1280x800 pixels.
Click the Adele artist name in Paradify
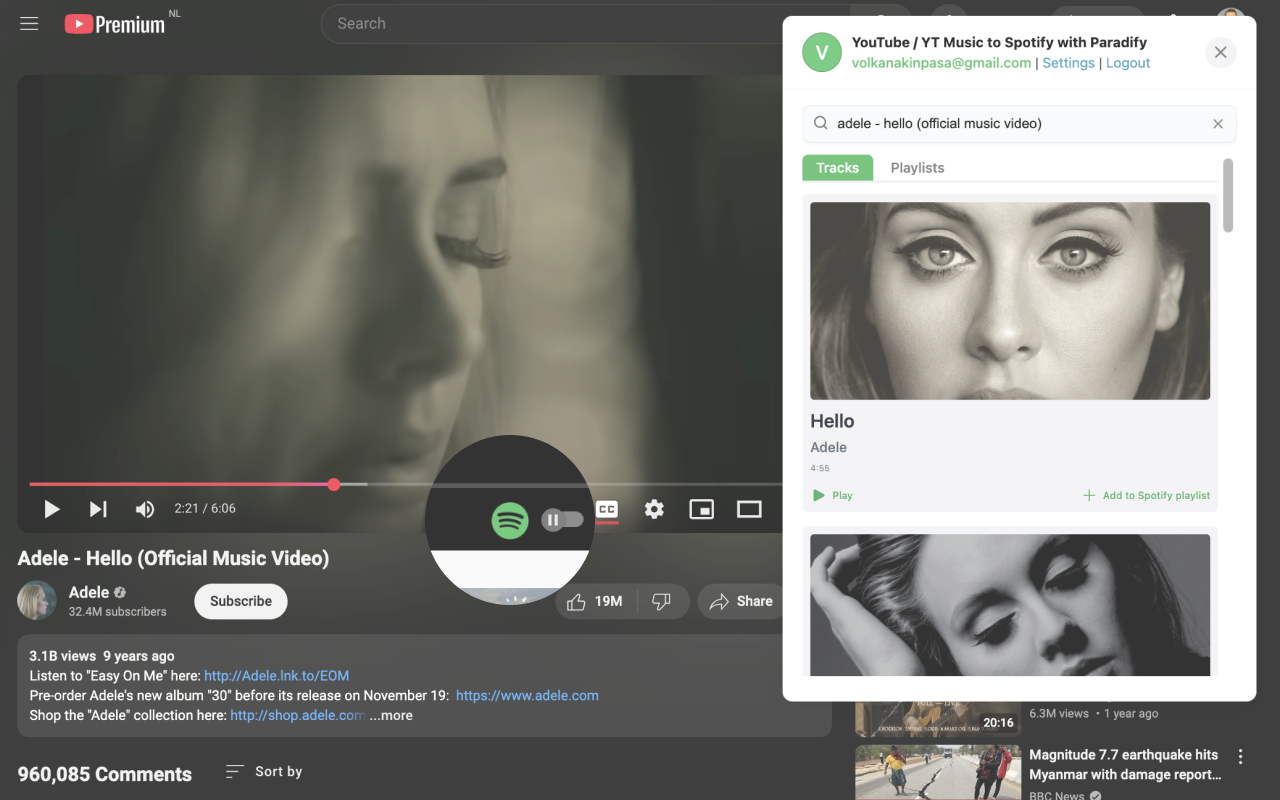click(828, 447)
